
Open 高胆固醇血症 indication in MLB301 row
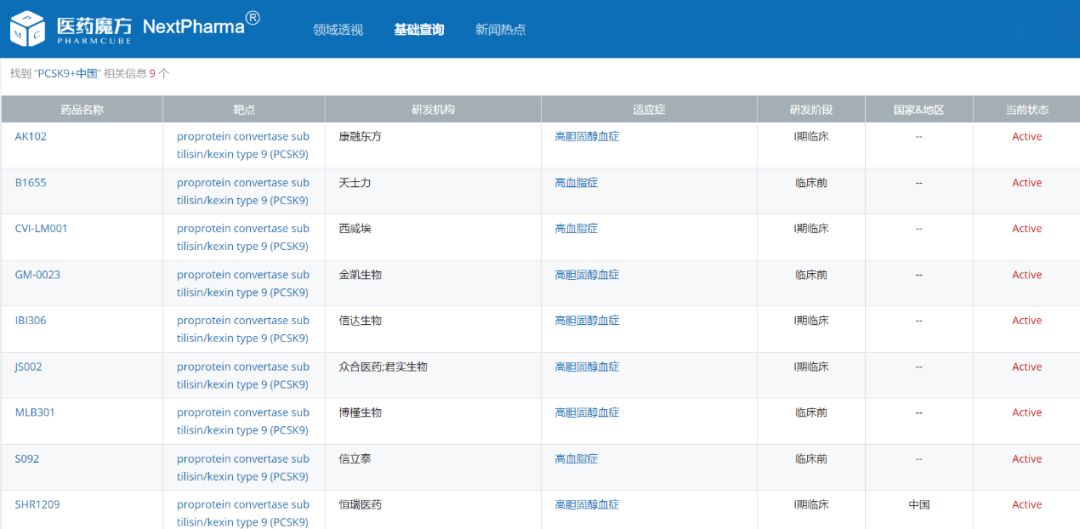tap(587, 412)
